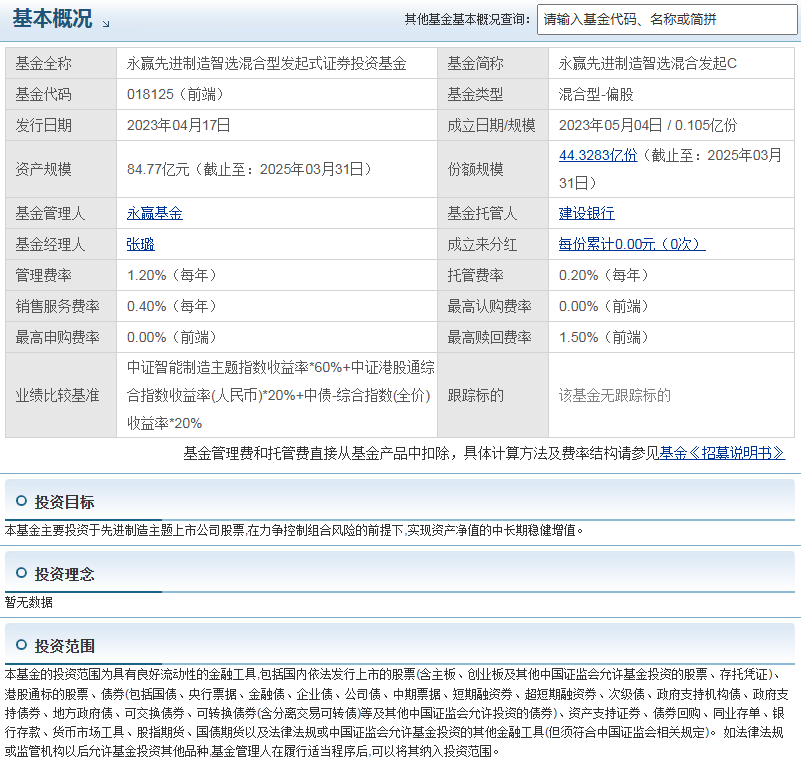
Task: Click the small arrow icon beside 基本概况
Action: 106,23
